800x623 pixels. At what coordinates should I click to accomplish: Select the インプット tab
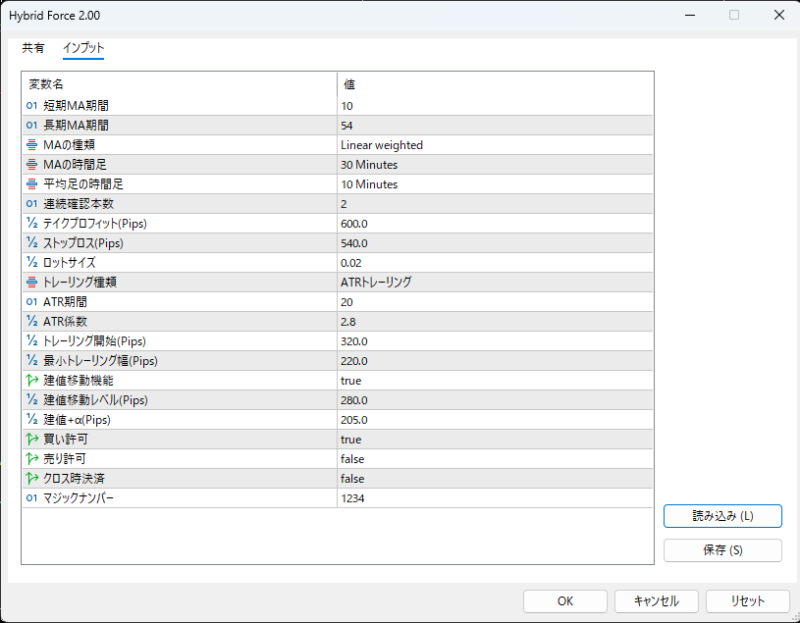(83, 48)
